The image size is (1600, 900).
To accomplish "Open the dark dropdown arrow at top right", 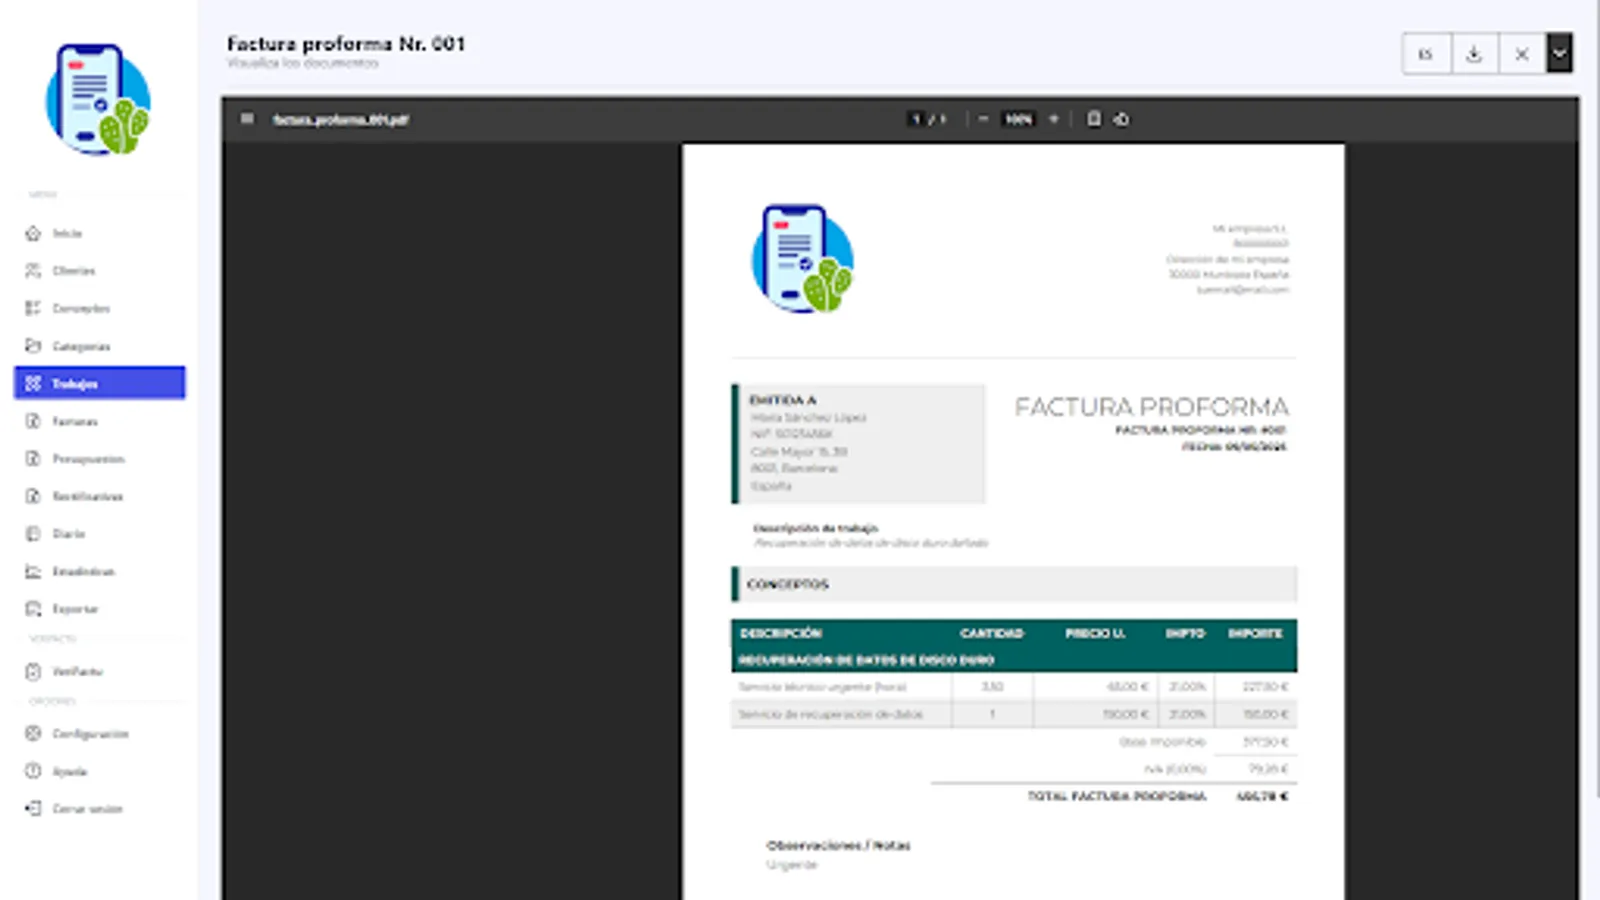I will (x=1561, y=54).
